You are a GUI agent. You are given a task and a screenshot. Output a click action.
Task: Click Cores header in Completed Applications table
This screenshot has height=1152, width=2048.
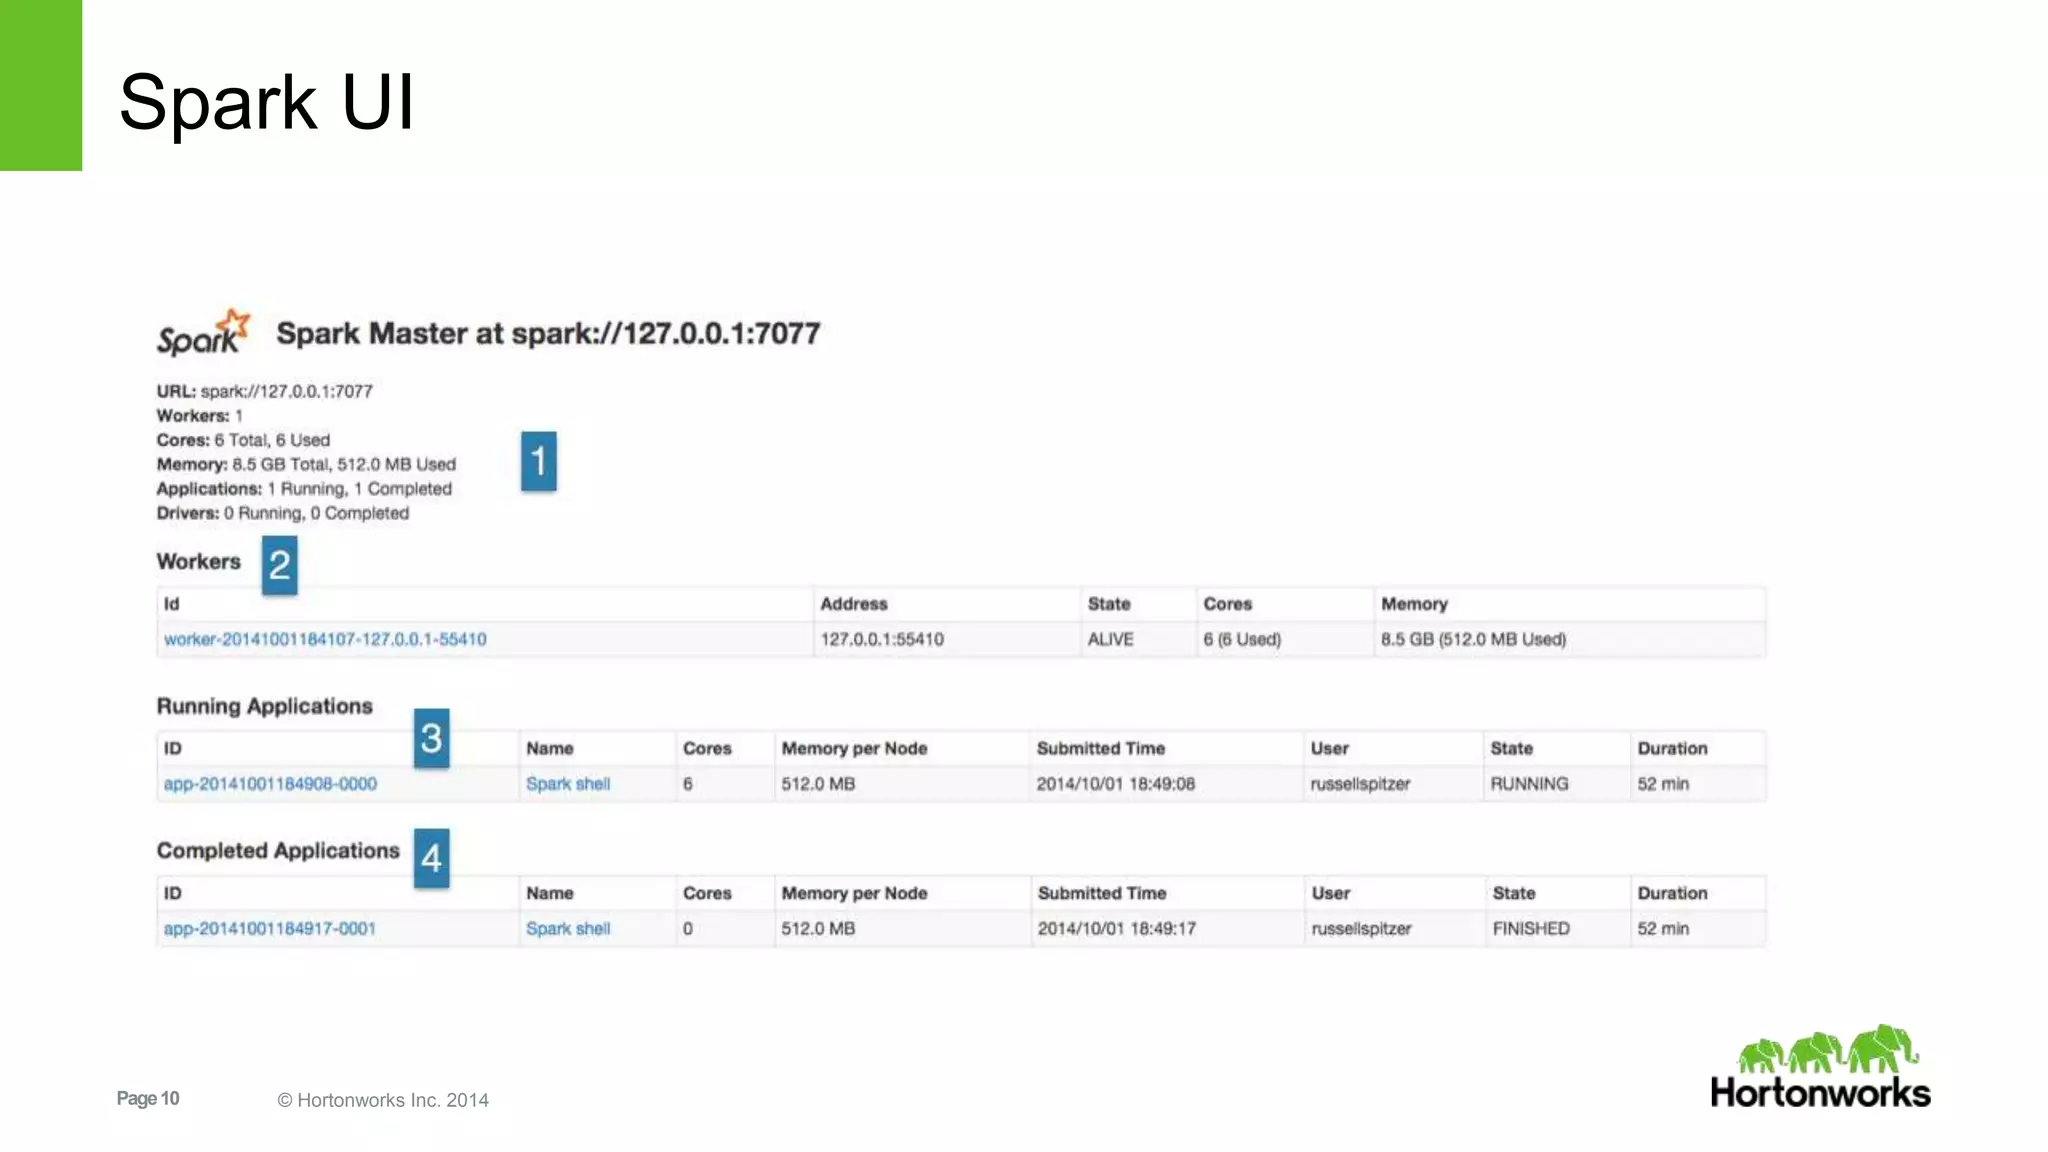pyautogui.click(x=707, y=893)
